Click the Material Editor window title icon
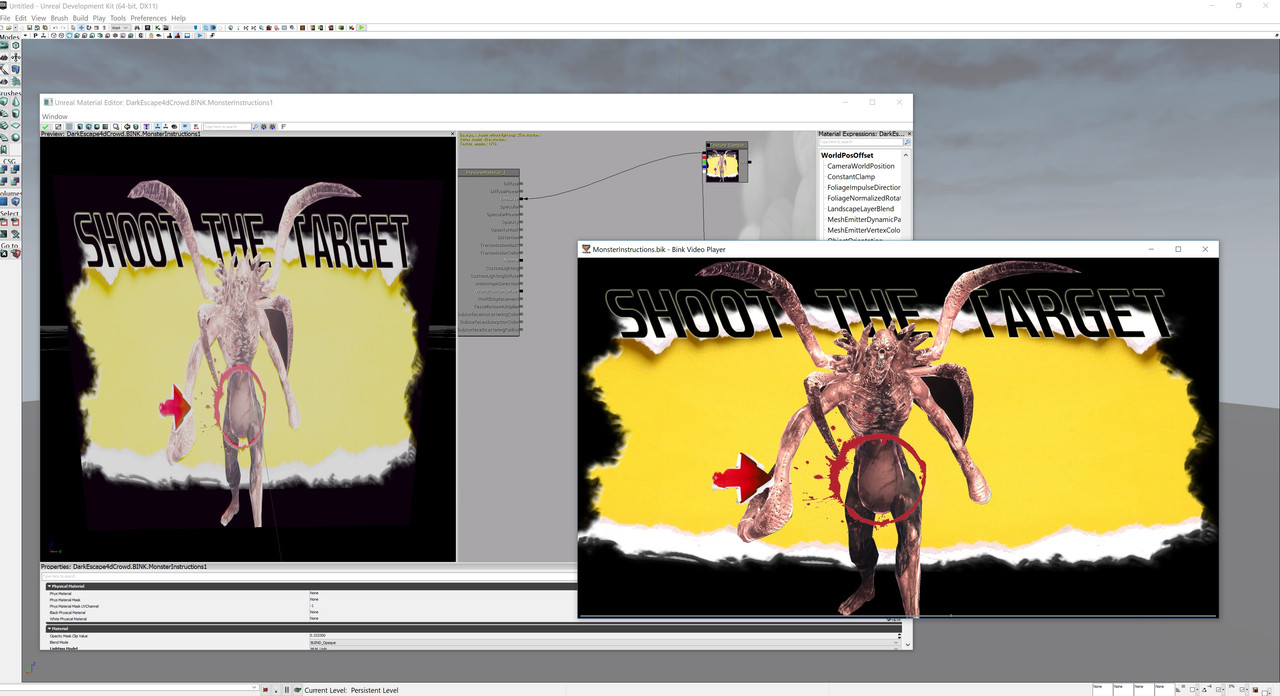1280x696 pixels. coord(47,102)
